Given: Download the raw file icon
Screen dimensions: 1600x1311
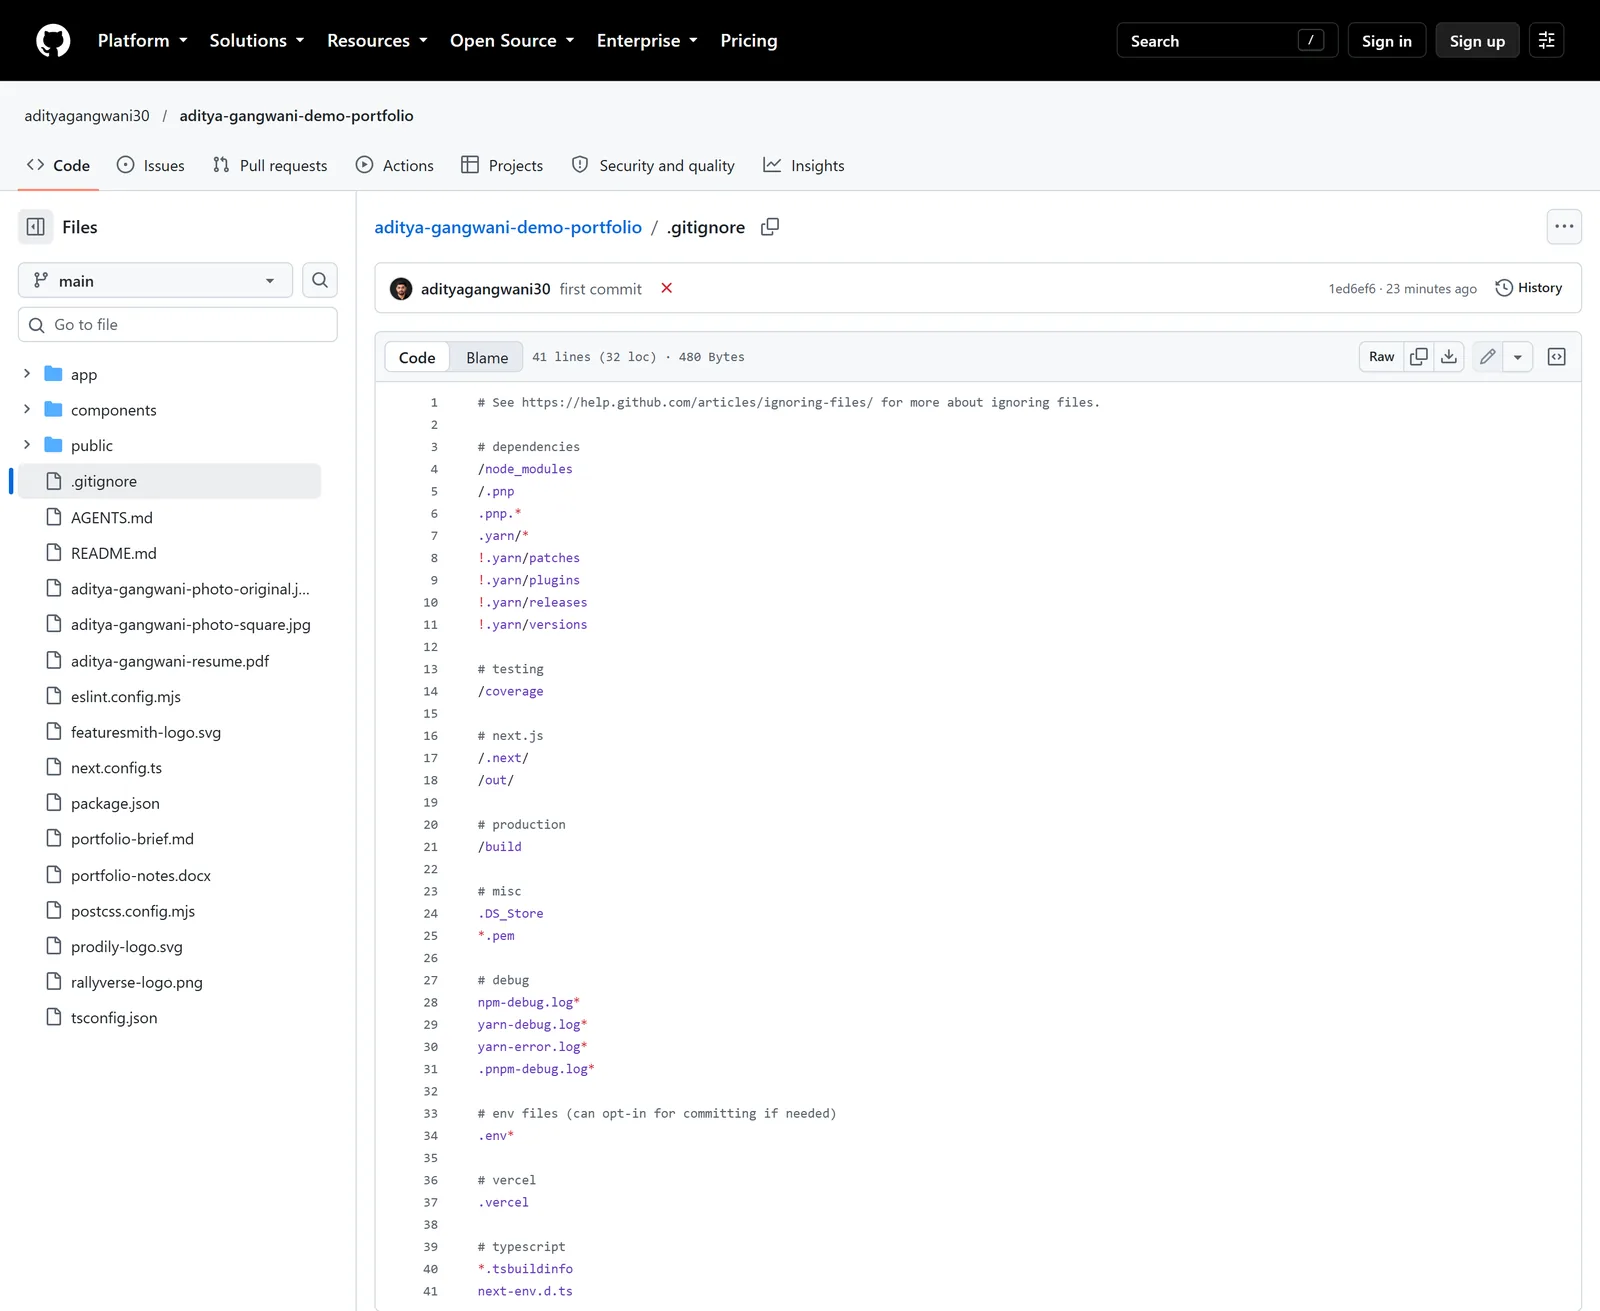Looking at the screenshot, I should [1449, 357].
